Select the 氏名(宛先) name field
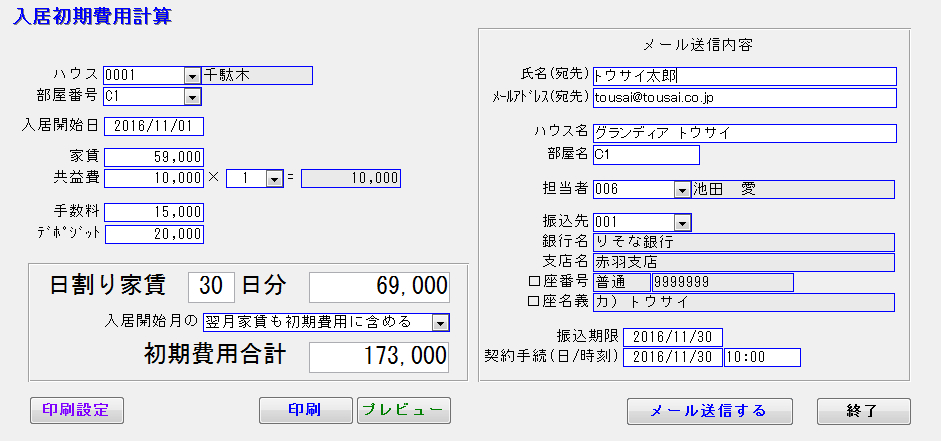The width and height of the screenshot is (941, 441). click(743, 75)
